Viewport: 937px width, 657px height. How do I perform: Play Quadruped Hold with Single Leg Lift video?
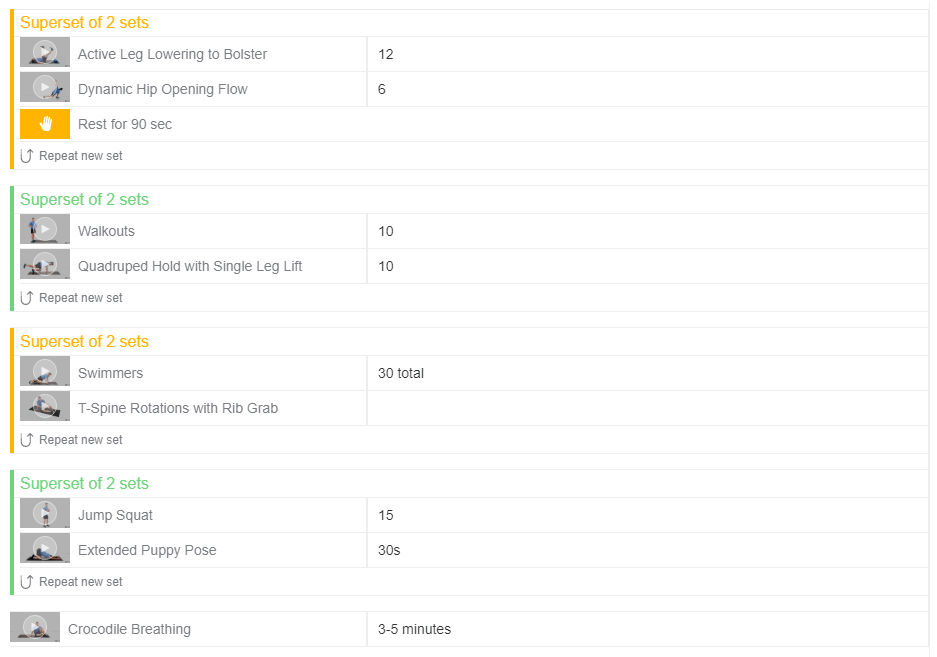pos(45,265)
